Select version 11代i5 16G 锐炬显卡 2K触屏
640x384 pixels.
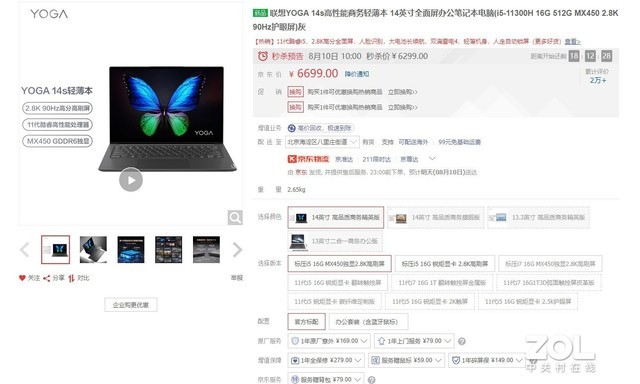[x=430, y=302]
